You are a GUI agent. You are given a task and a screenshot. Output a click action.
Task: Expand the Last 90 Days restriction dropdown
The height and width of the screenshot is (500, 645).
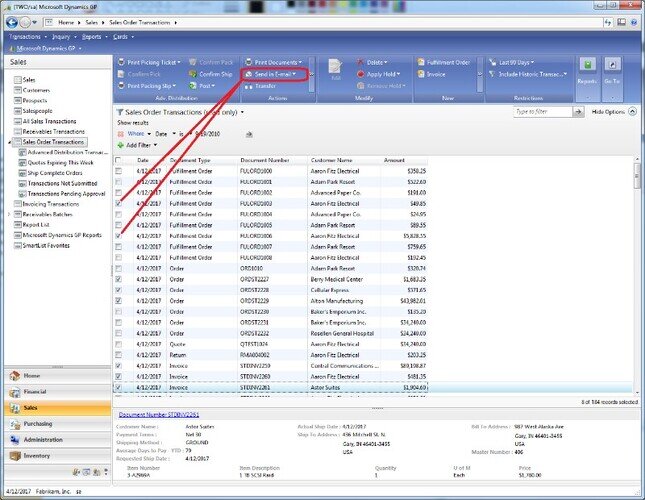pyautogui.click(x=511, y=62)
